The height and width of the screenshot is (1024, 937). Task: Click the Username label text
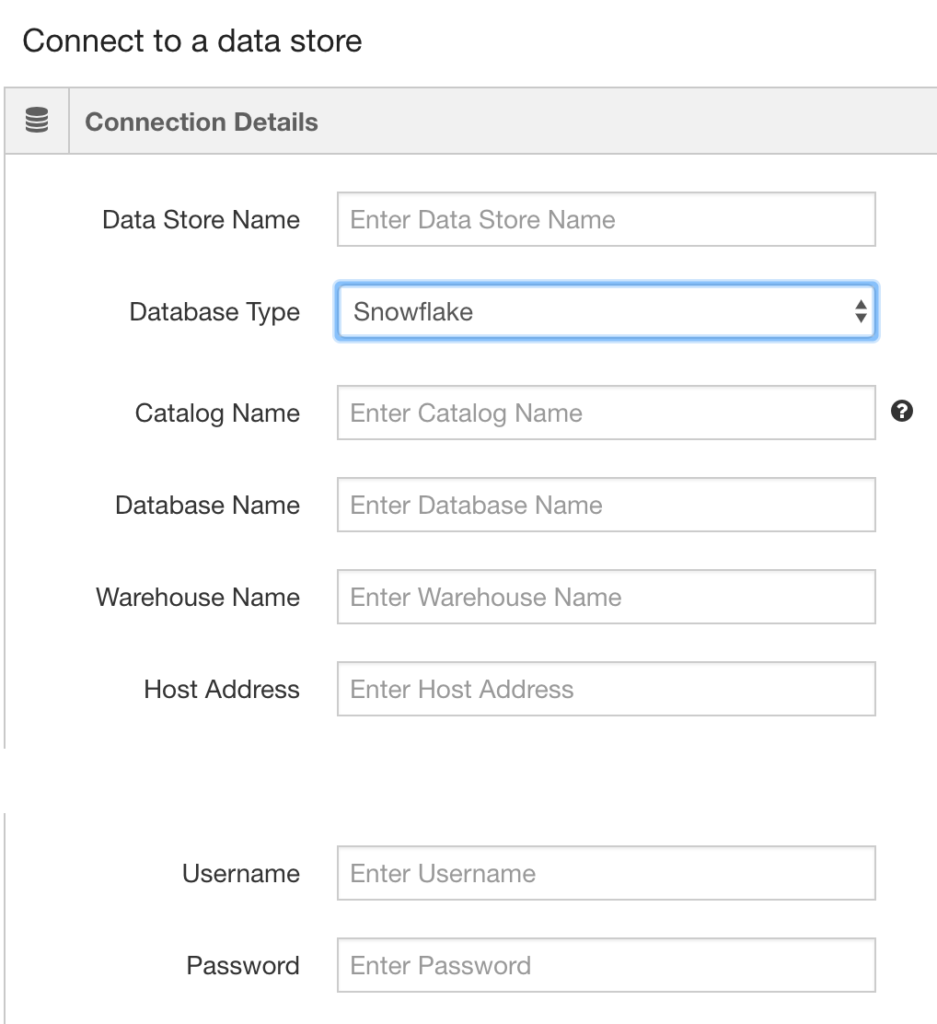click(x=241, y=874)
